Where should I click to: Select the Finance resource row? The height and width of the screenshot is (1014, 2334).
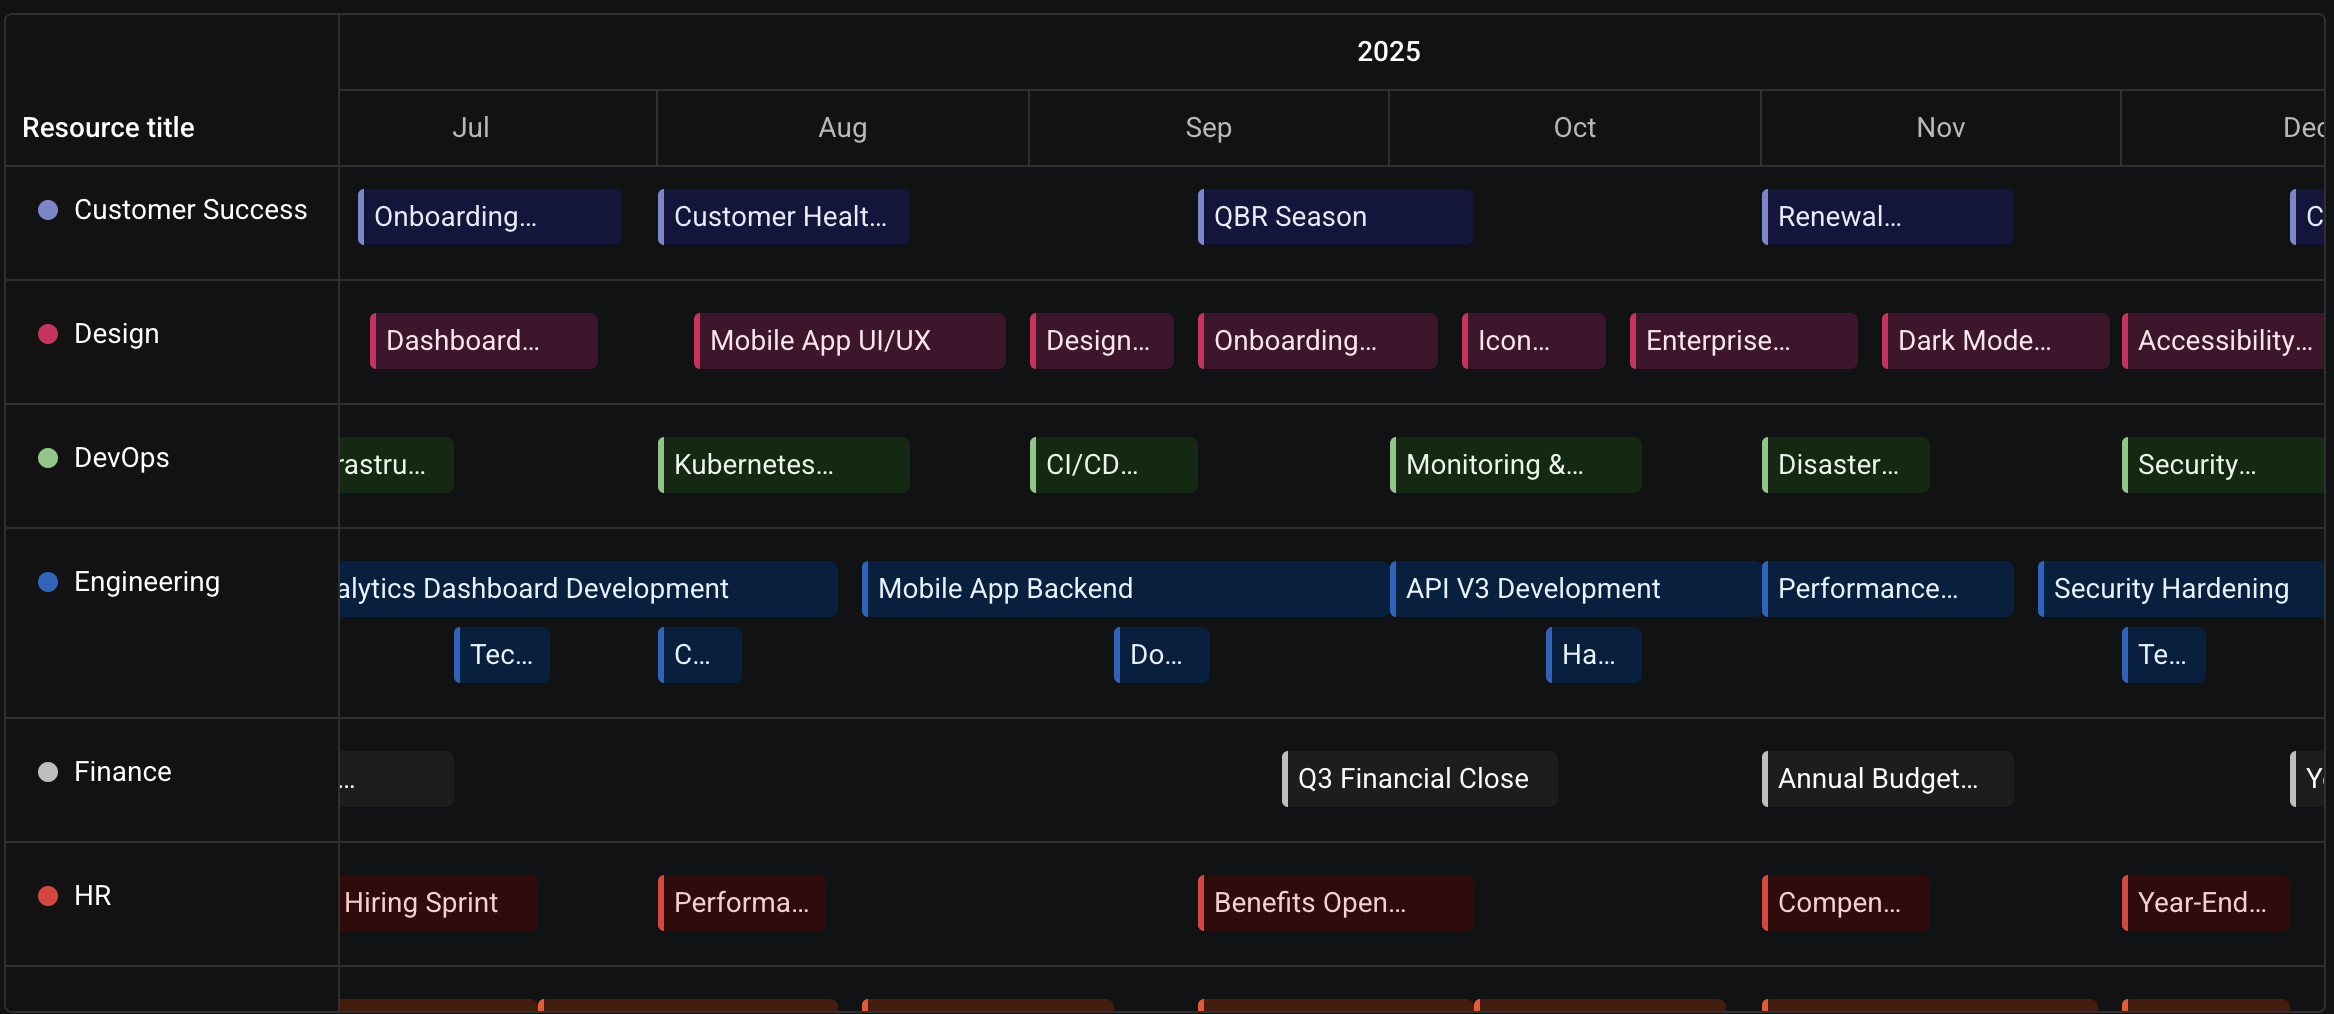pos(1165,780)
